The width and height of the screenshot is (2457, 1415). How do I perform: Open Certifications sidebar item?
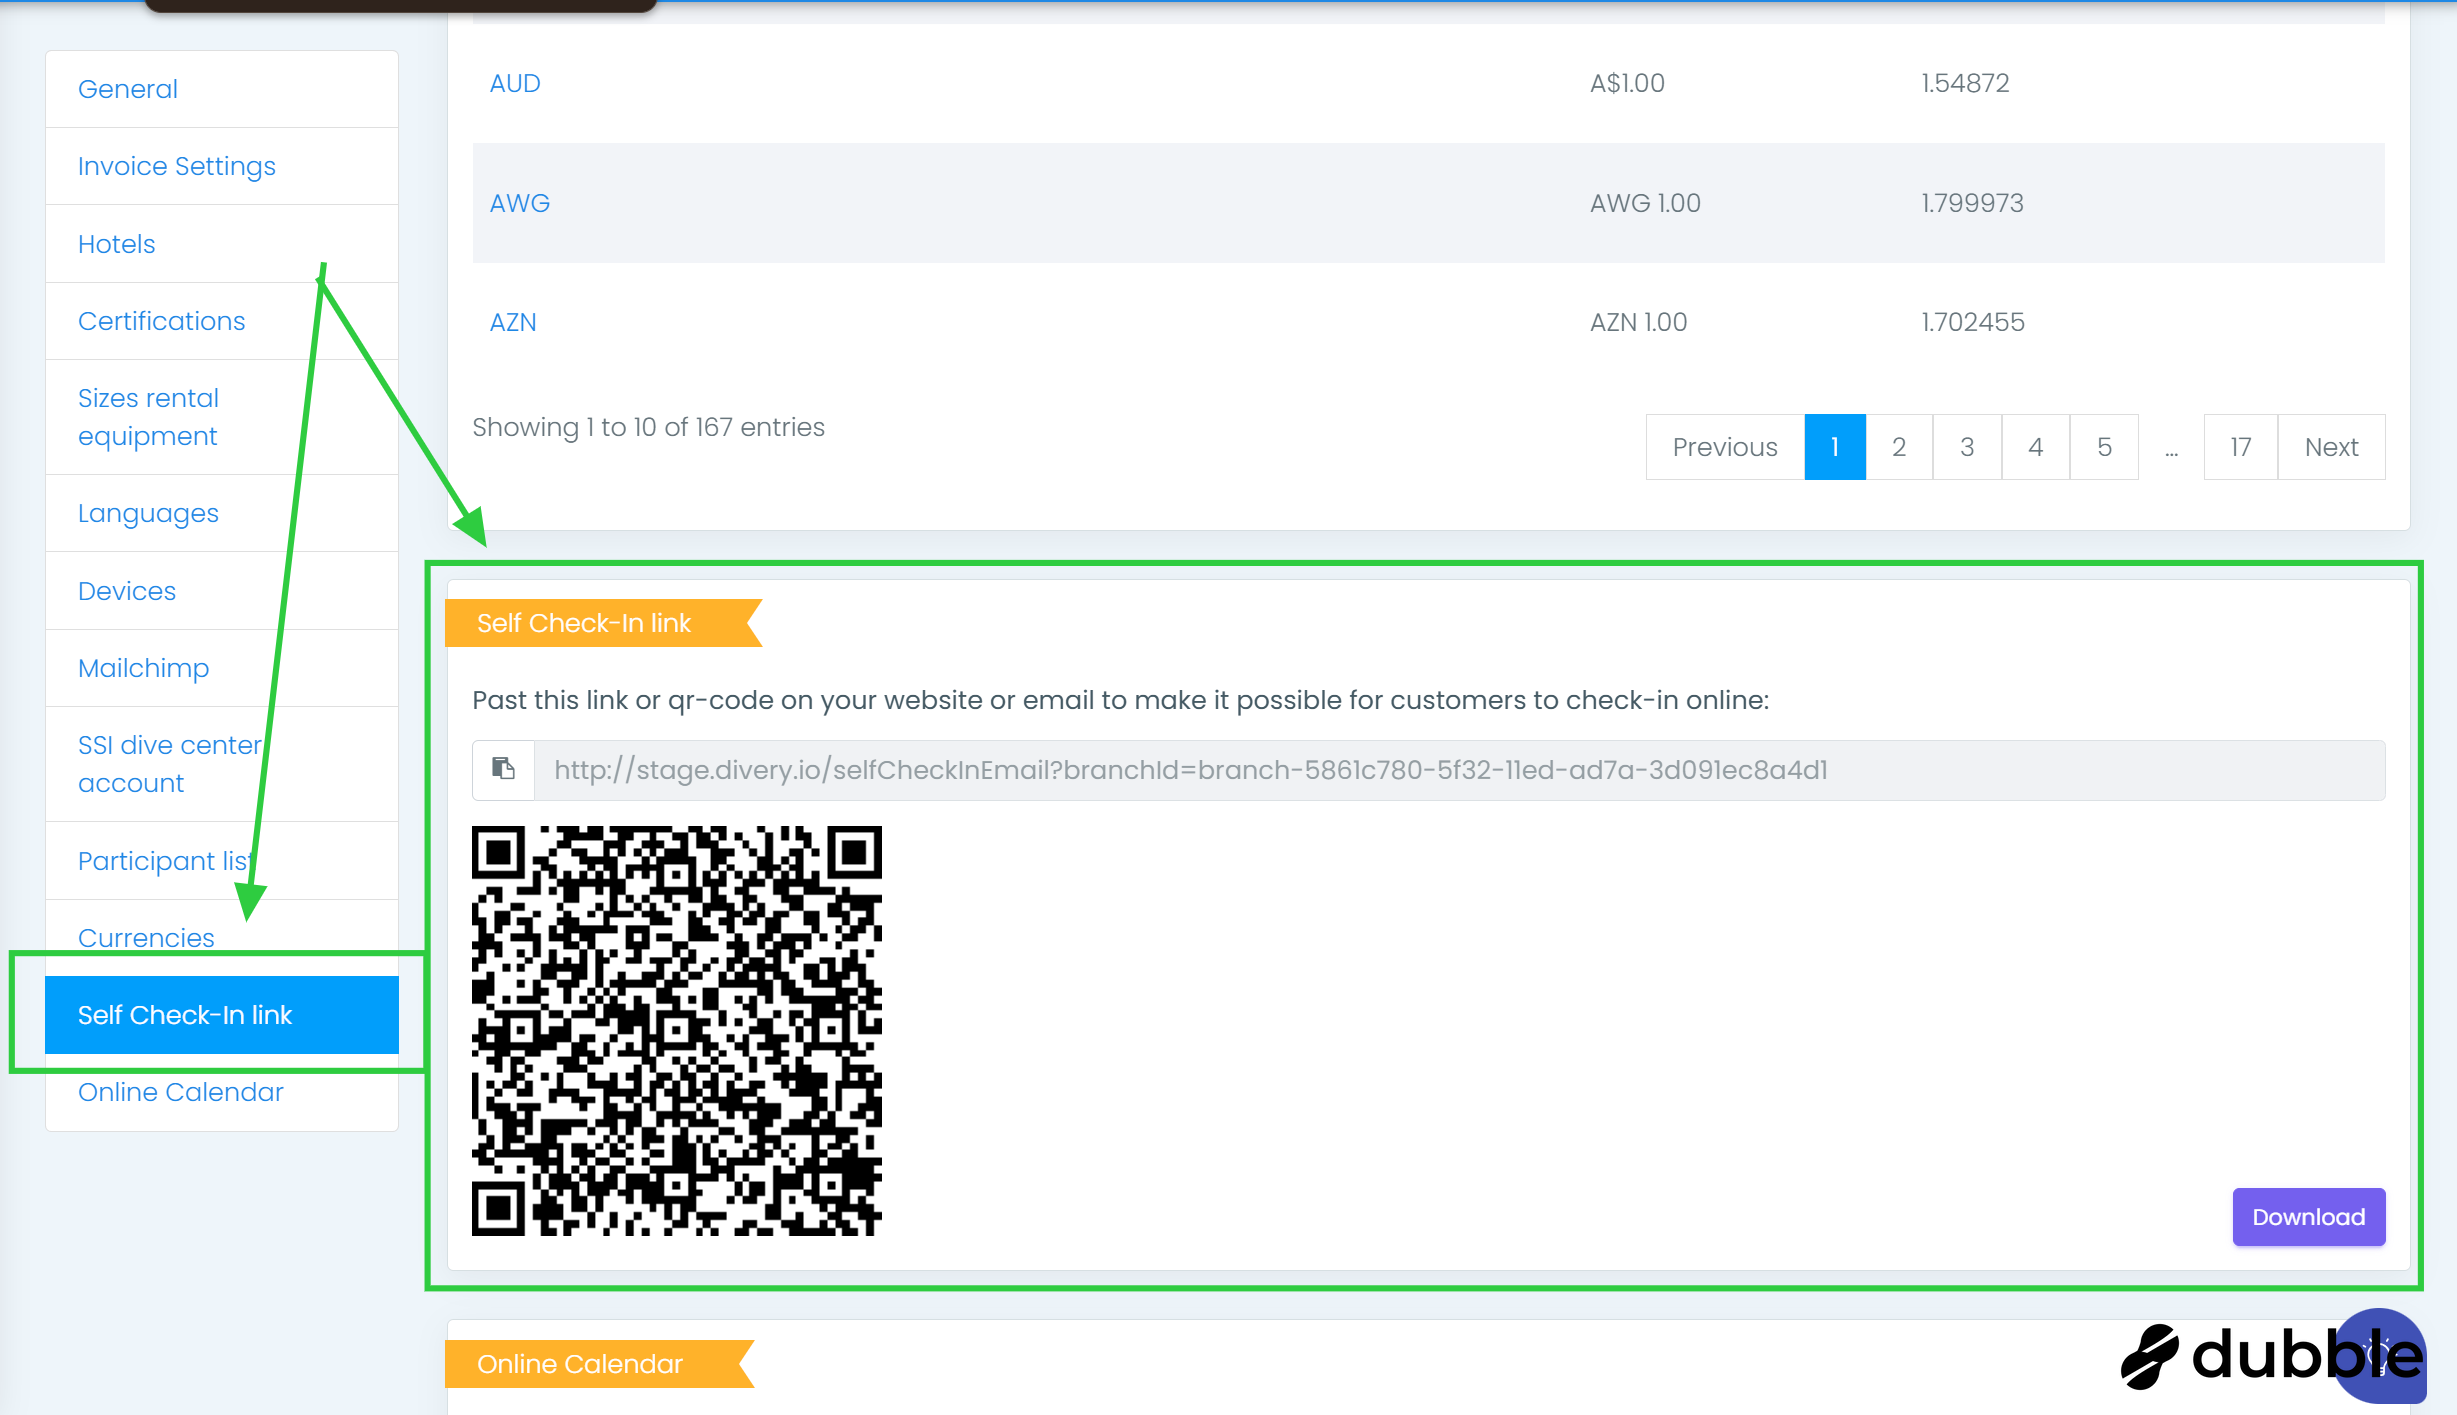(x=161, y=321)
